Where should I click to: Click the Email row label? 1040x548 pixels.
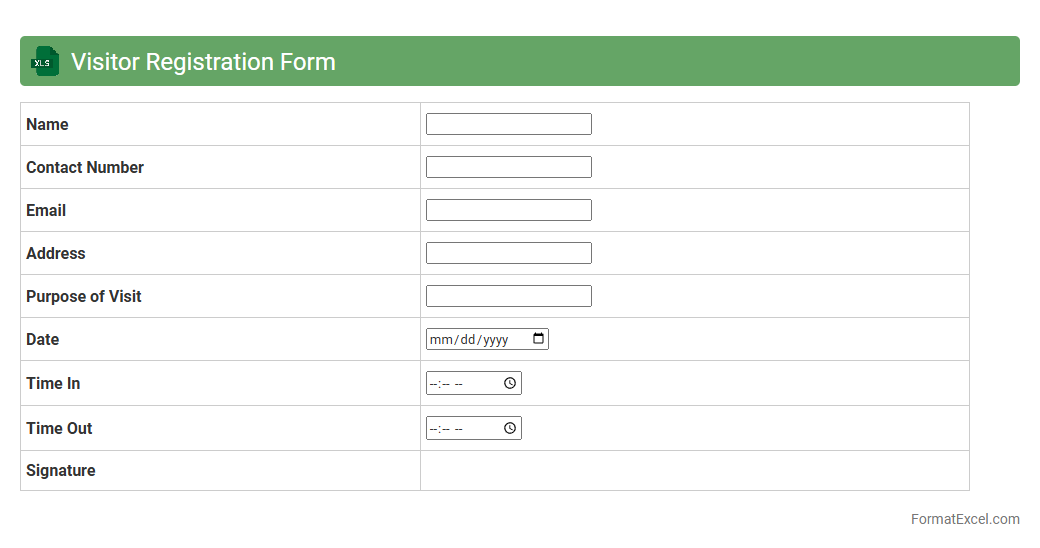click(46, 210)
